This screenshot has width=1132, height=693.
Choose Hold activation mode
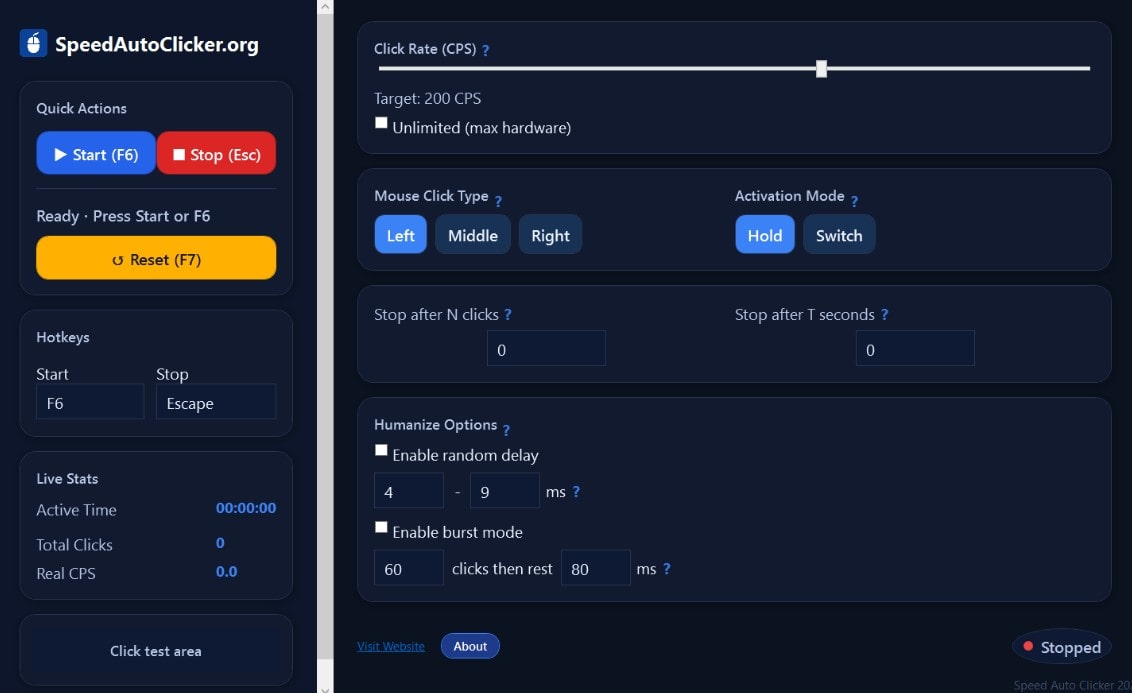[x=765, y=235]
